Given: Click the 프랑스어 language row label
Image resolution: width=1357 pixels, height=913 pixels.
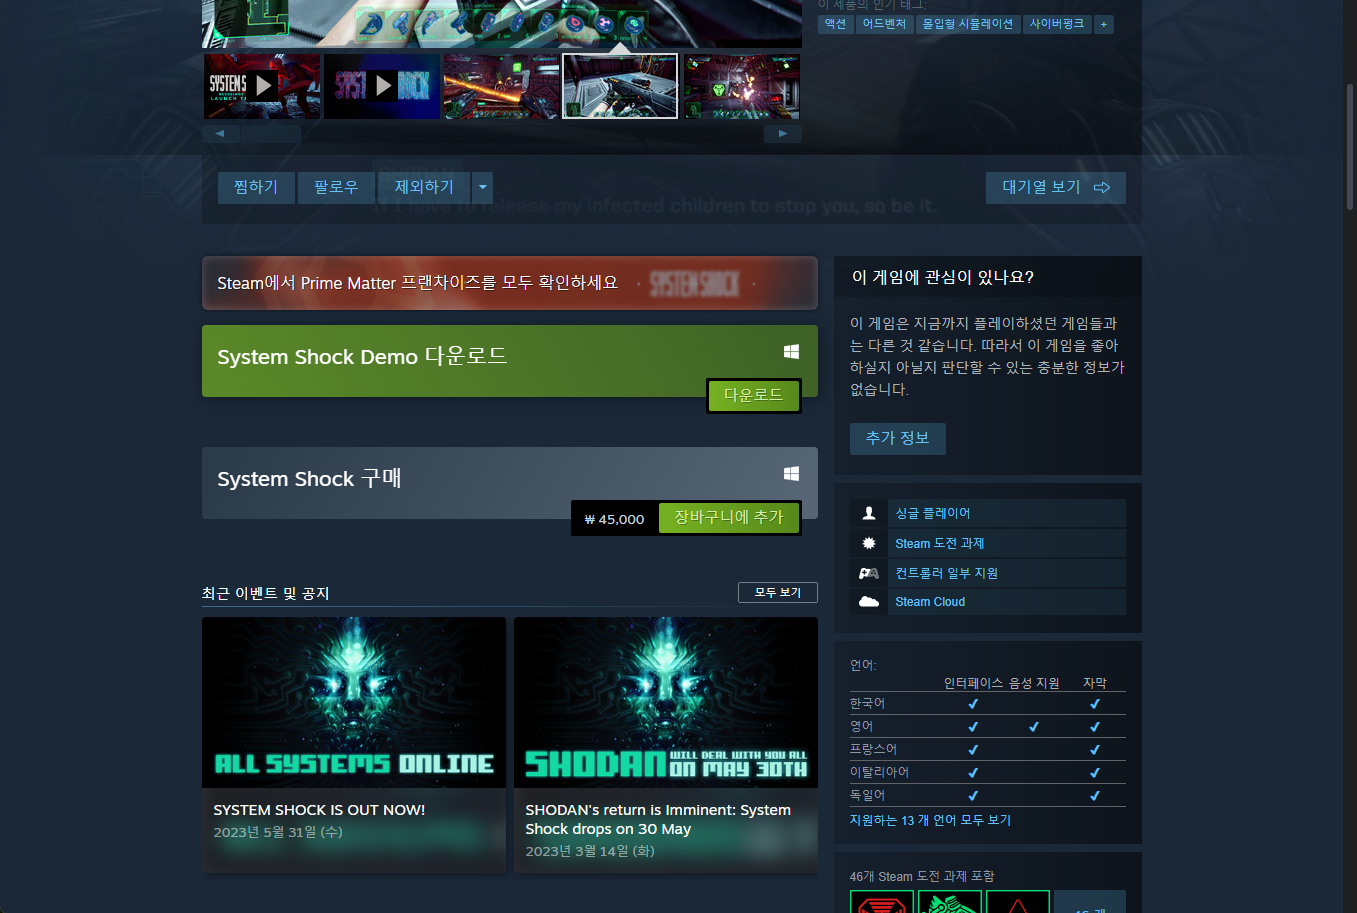Looking at the screenshot, I should click(873, 749).
